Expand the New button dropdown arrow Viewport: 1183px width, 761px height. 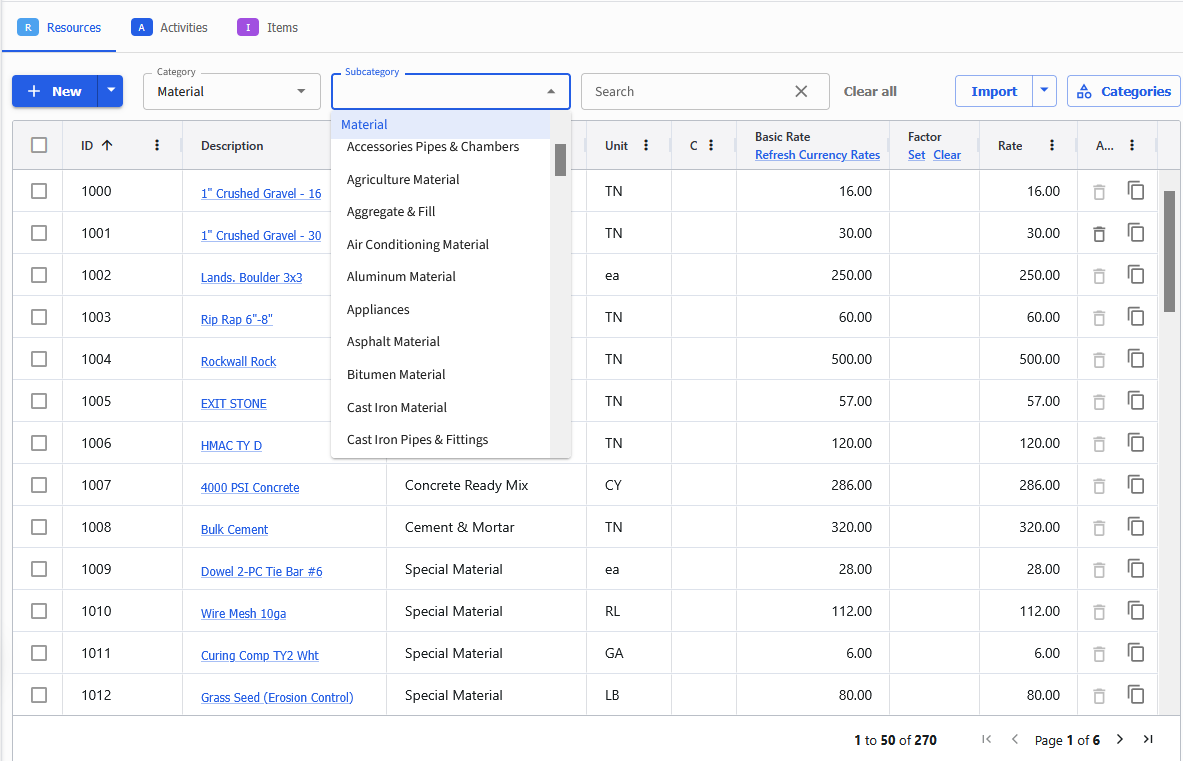110,91
